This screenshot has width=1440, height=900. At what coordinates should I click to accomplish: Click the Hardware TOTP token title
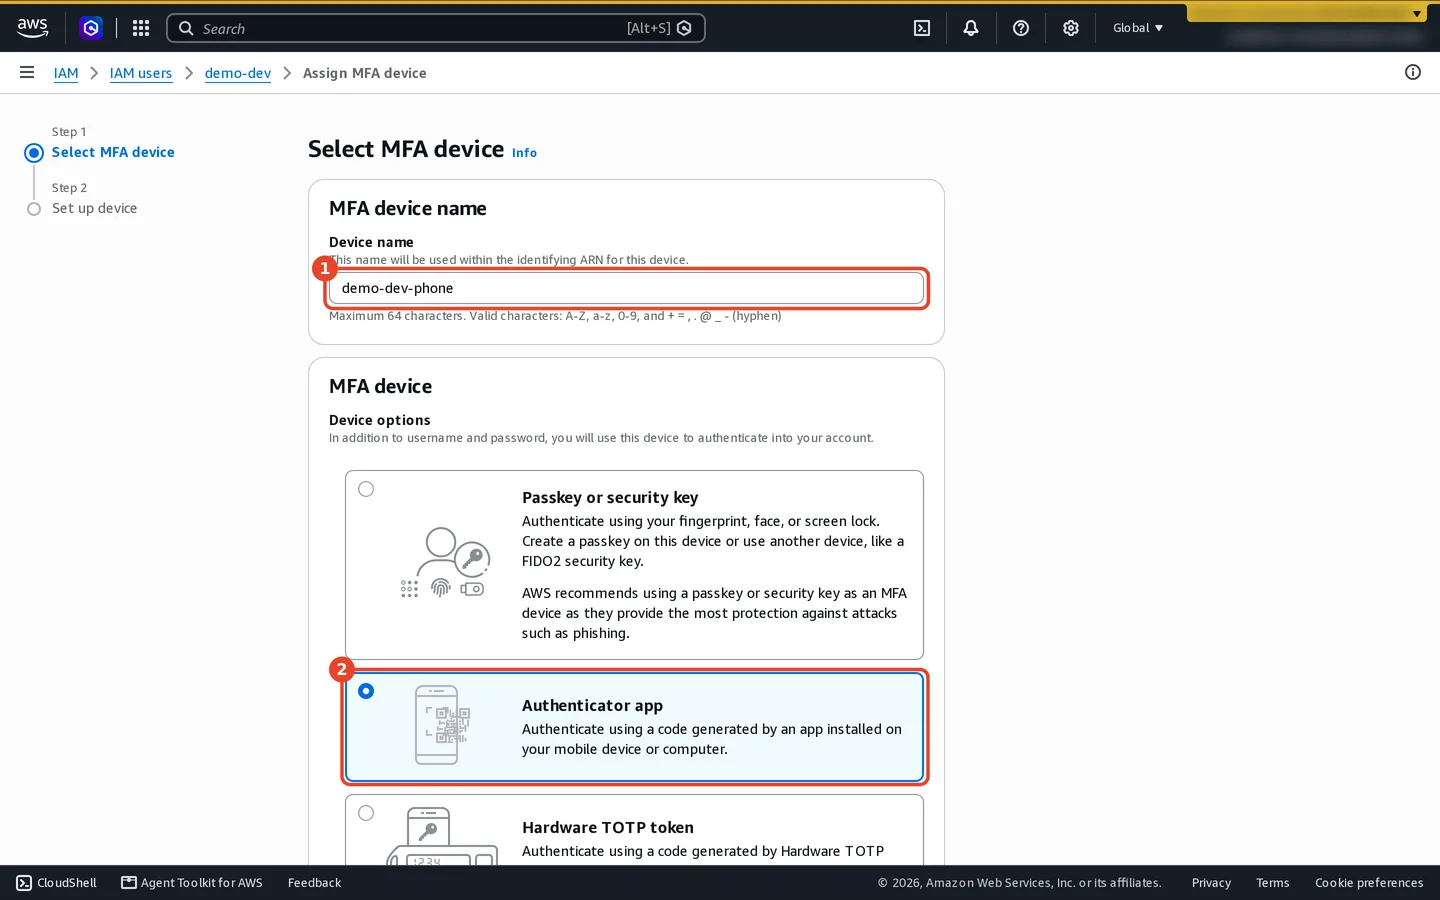608,827
